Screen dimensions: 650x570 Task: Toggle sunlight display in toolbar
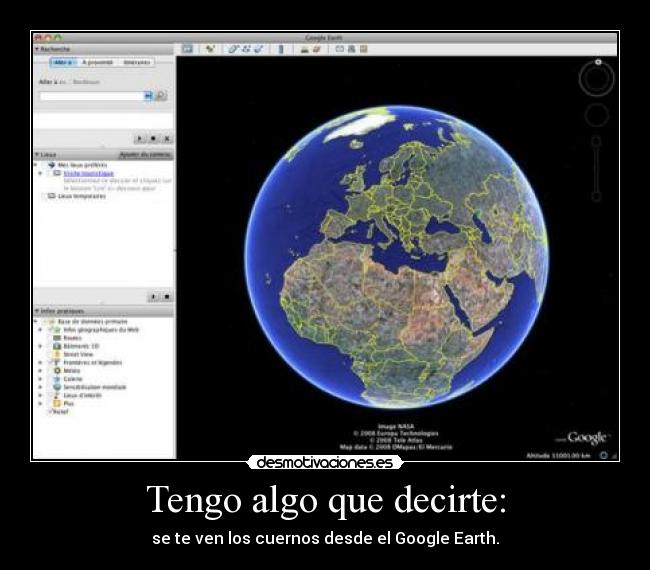pos(305,49)
